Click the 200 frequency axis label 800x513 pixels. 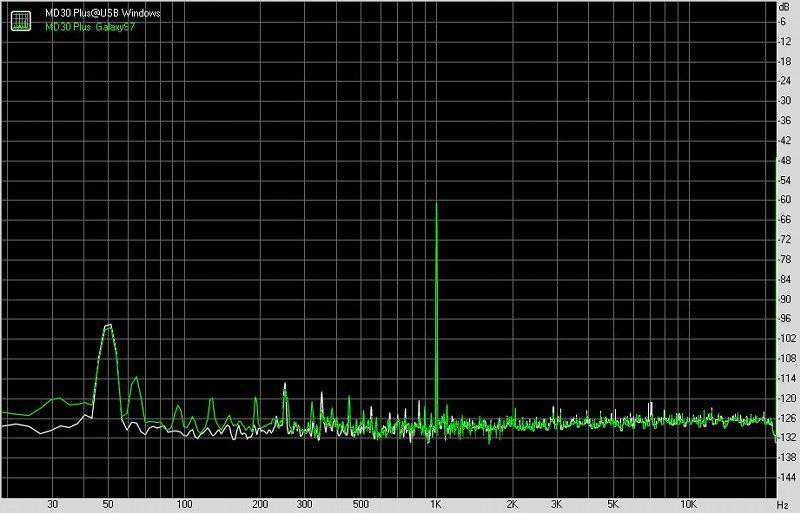click(x=260, y=506)
